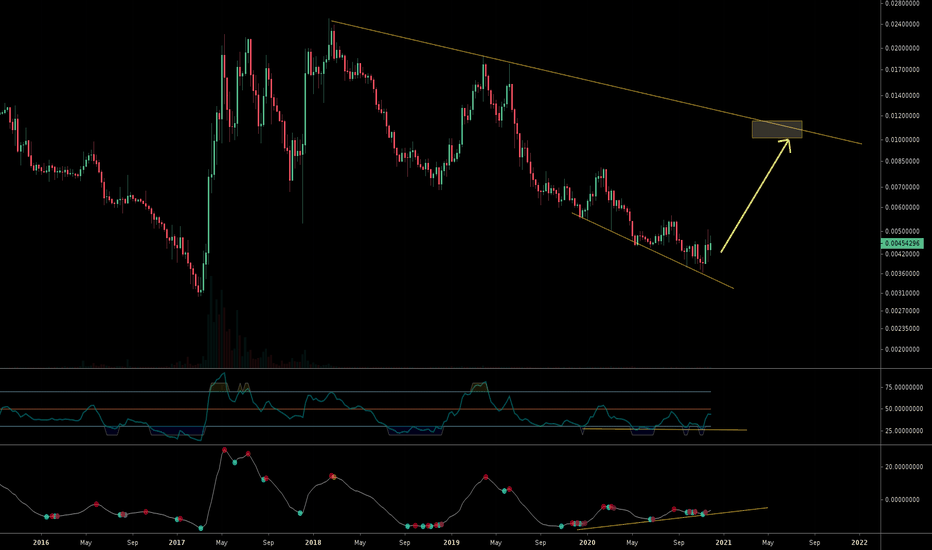
Task: Click the 0.01000000 price axis label
Action: [x=902, y=140]
